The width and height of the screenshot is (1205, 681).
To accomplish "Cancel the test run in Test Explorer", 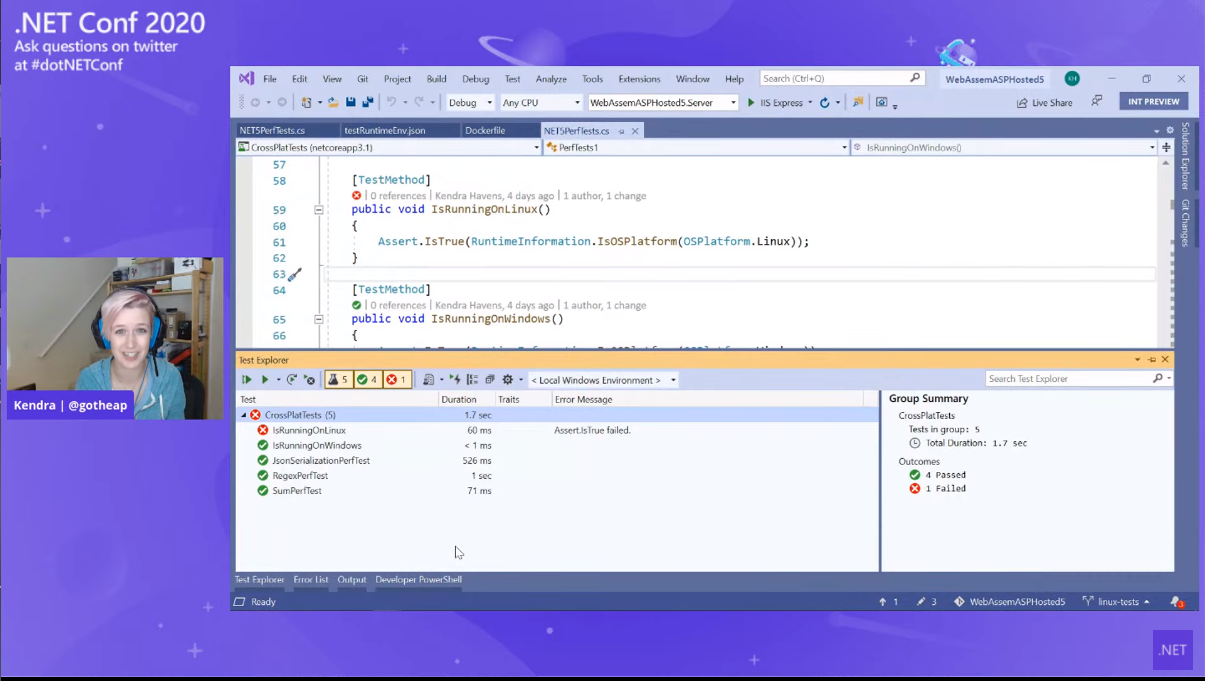I will [309, 380].
